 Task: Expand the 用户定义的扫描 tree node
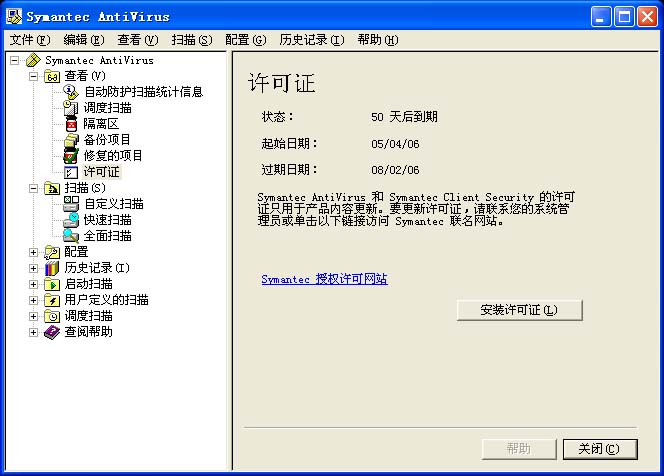33,301
